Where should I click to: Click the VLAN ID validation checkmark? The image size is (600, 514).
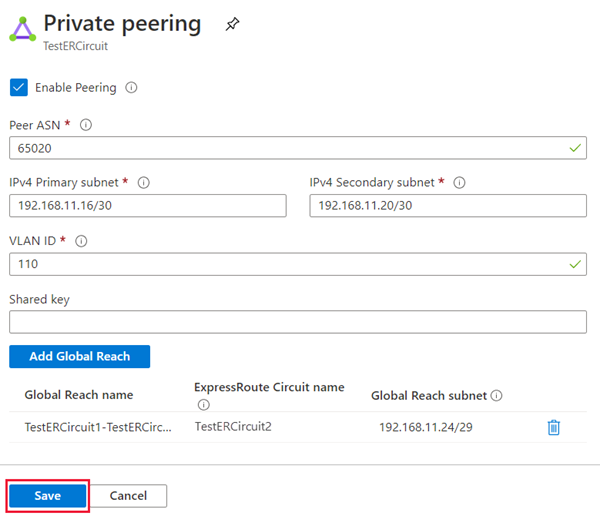pyautogui.click(x=575, y=264)
